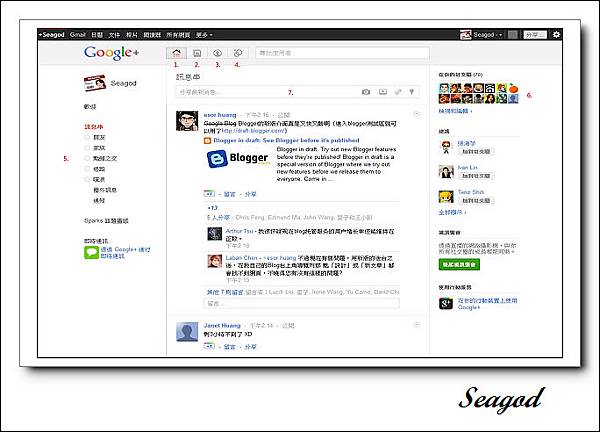Open 日曆 (Calendar) in the top bar
This screenshot has height=432, width=600.
(x=97, y=35)
